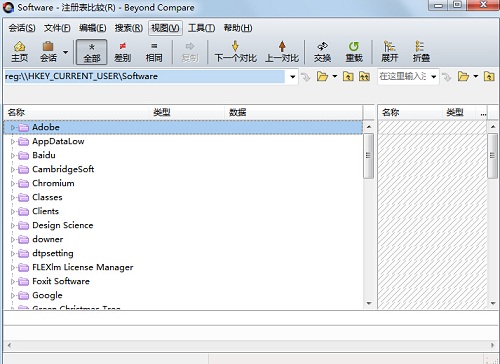Expand the Adobe registry key

click(x=13, y=127)
